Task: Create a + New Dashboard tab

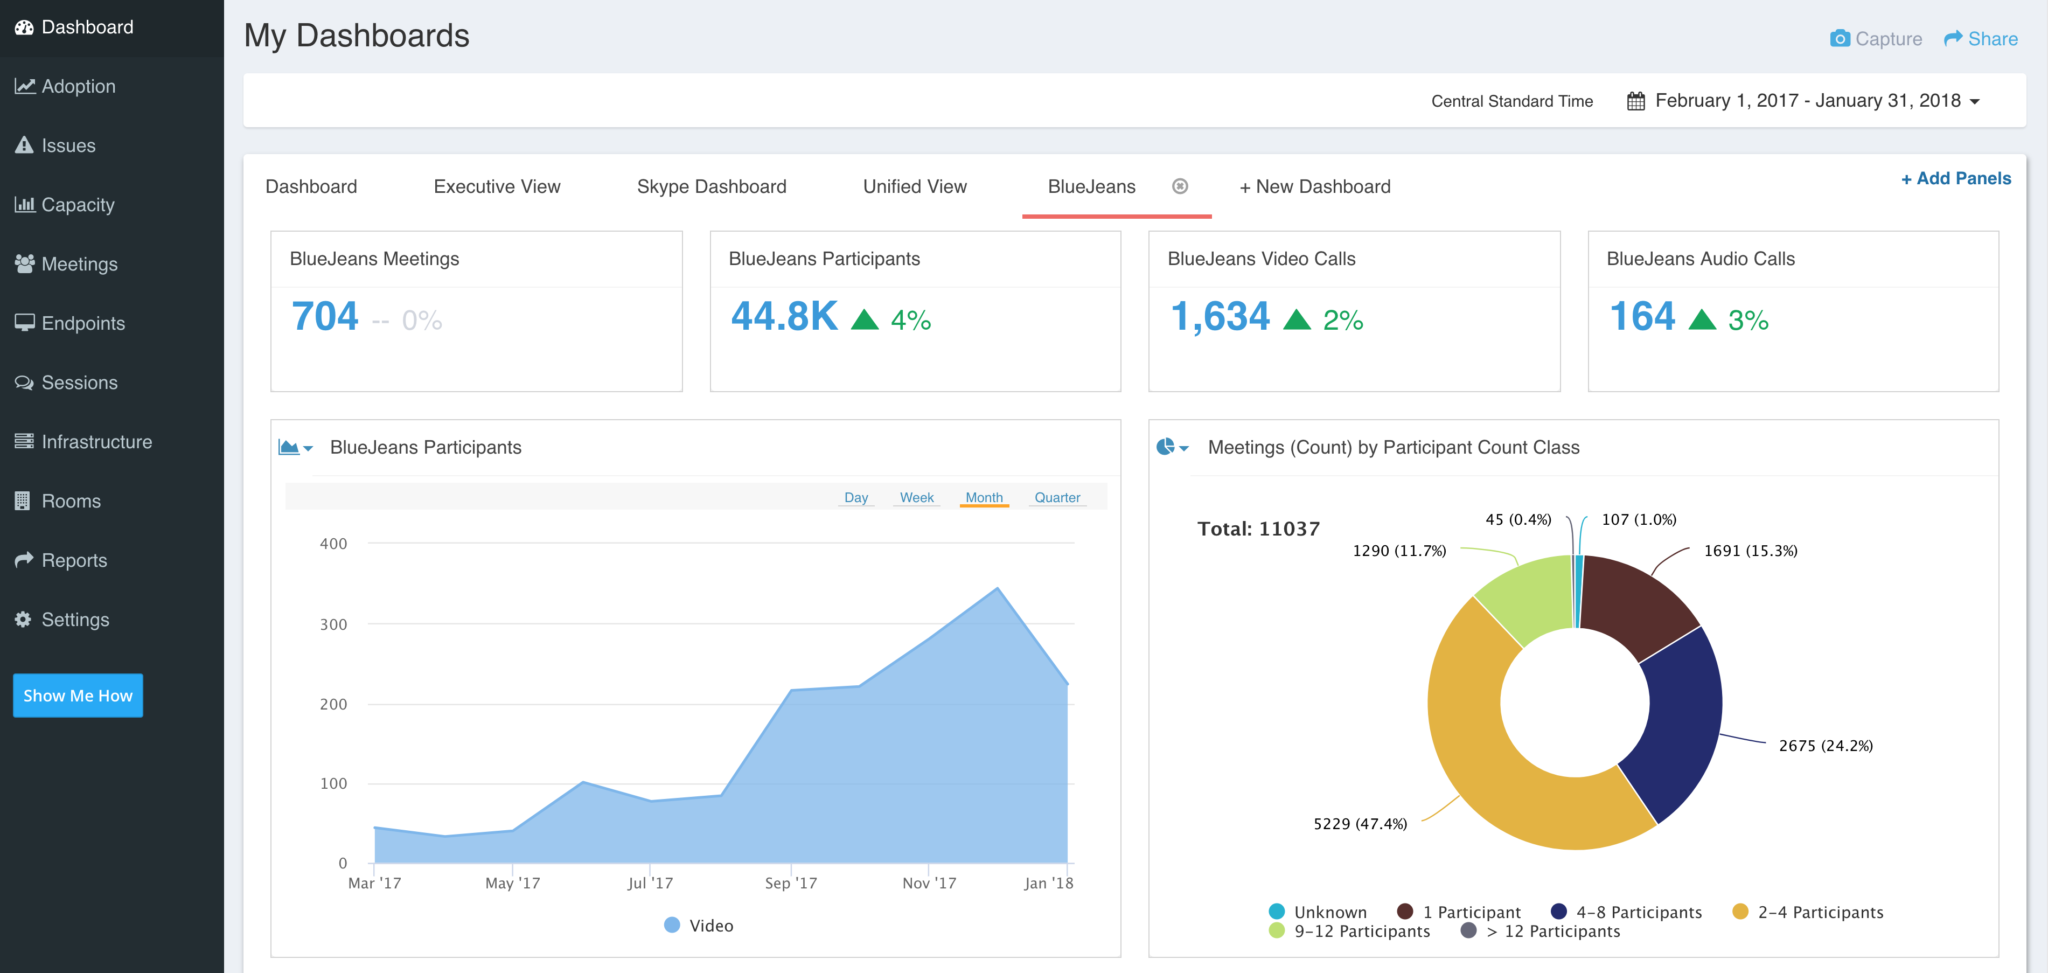Action: 1315,187
